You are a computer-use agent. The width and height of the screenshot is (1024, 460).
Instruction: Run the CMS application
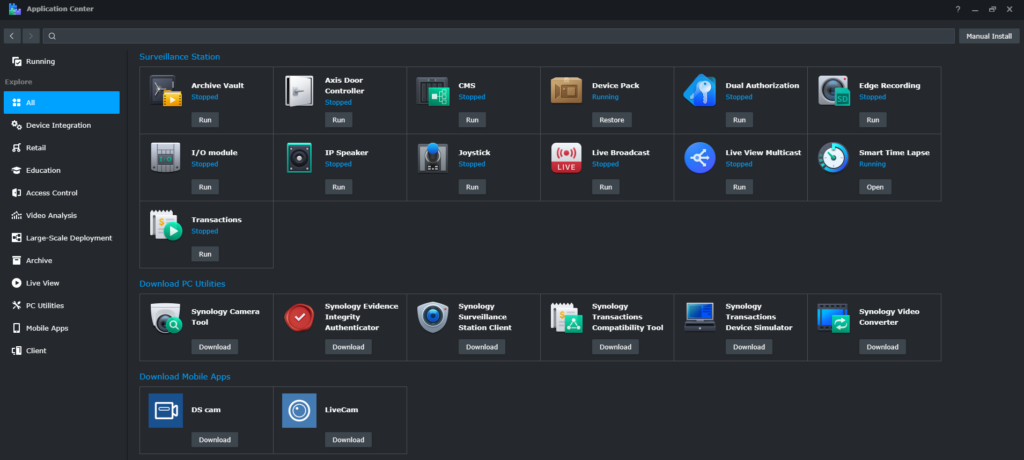click(x=472, y=120)
